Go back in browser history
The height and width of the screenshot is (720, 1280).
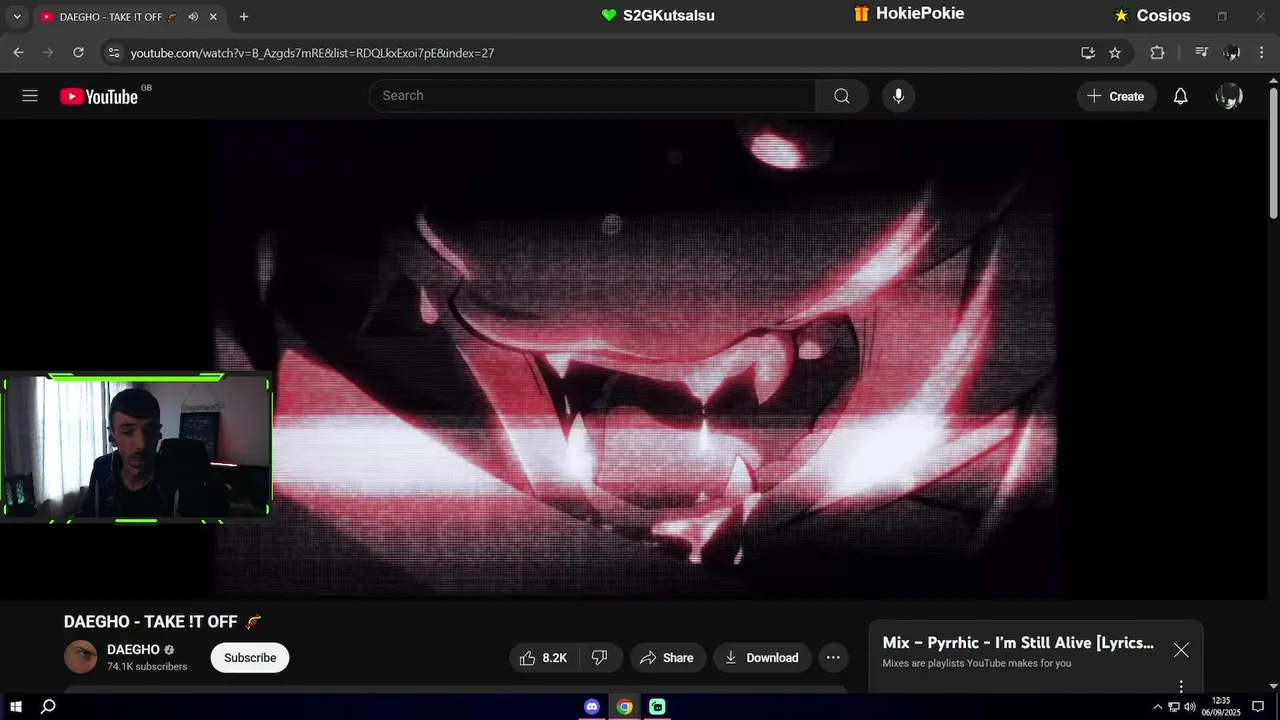click(18, 52)
